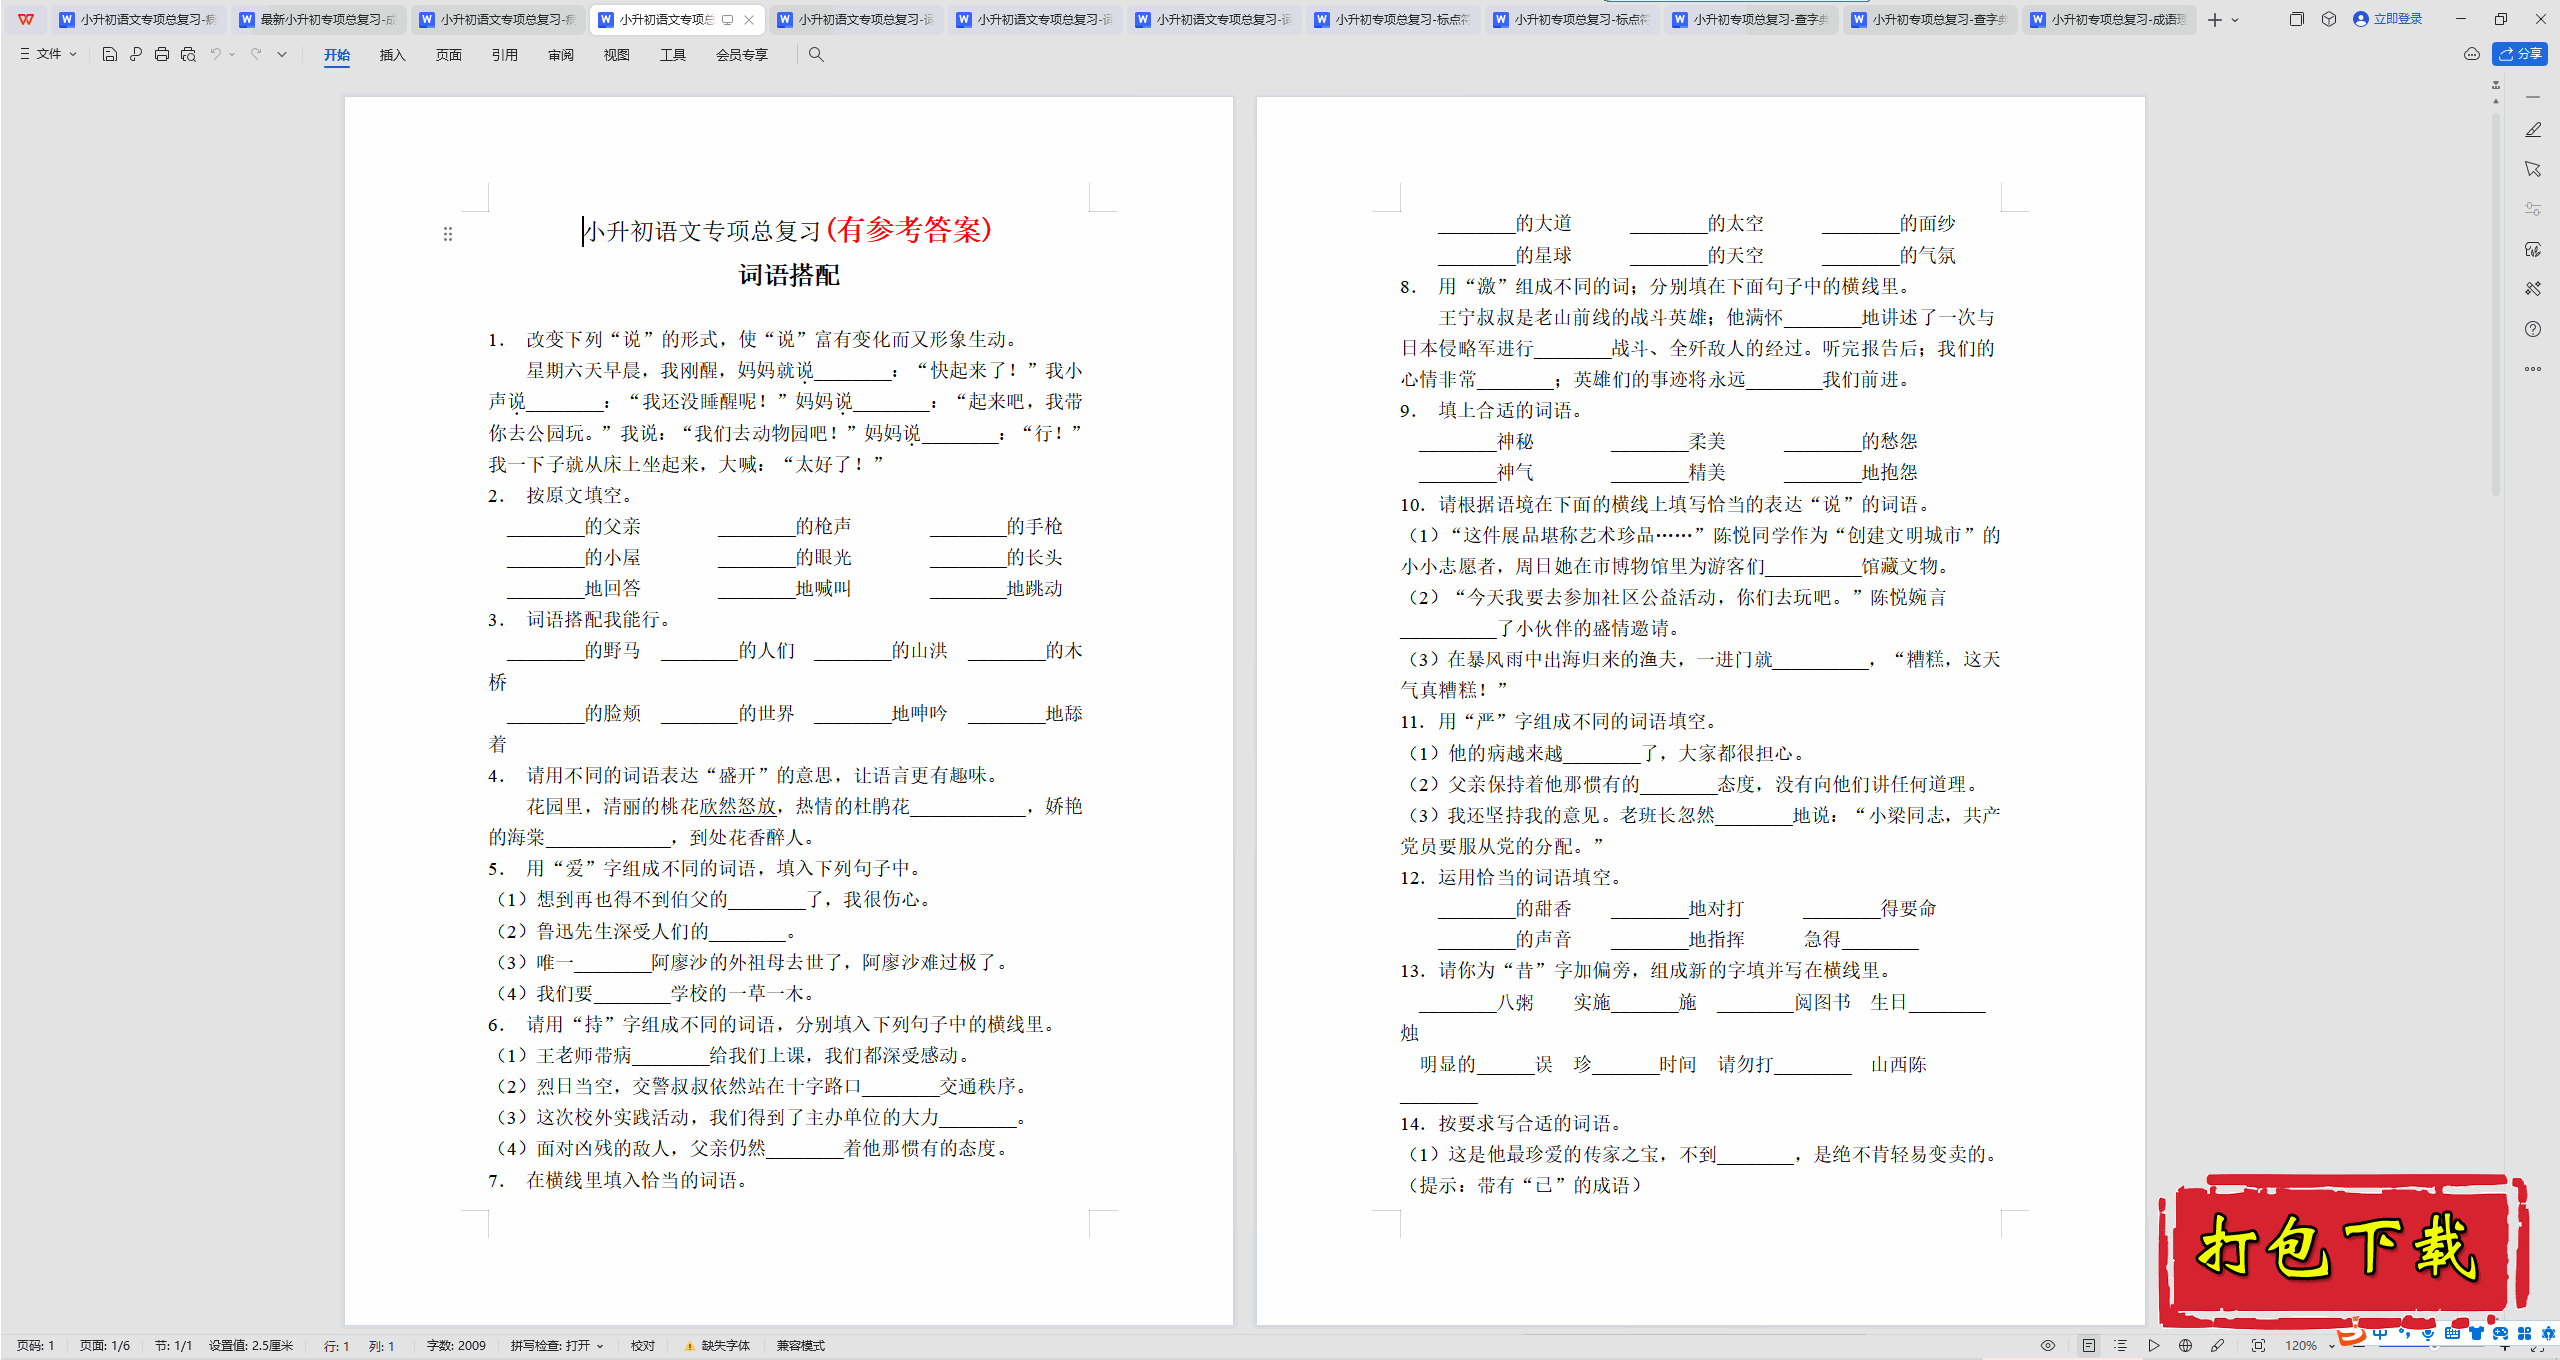Click the cube app icon beside login
Viewport: 2560px width, 1360px height.
pos(2329,19)
